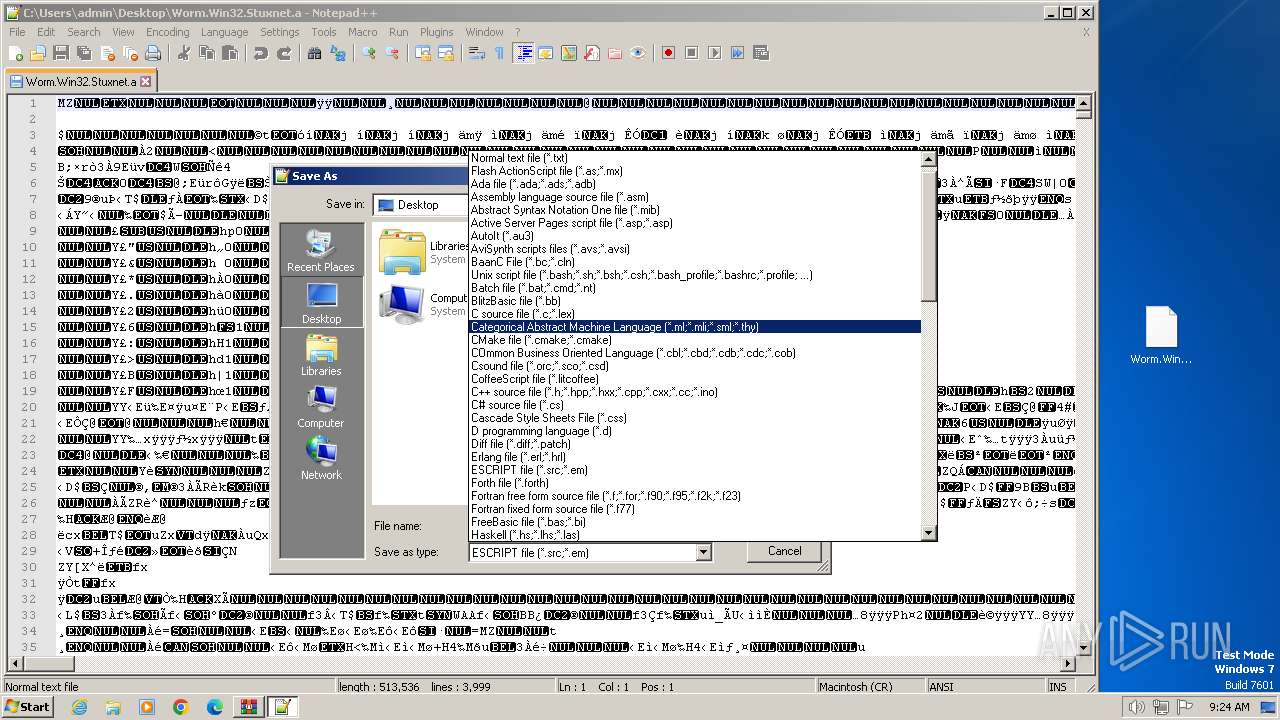
Task: Start macro recording with red button
Action: pos(668,53)
